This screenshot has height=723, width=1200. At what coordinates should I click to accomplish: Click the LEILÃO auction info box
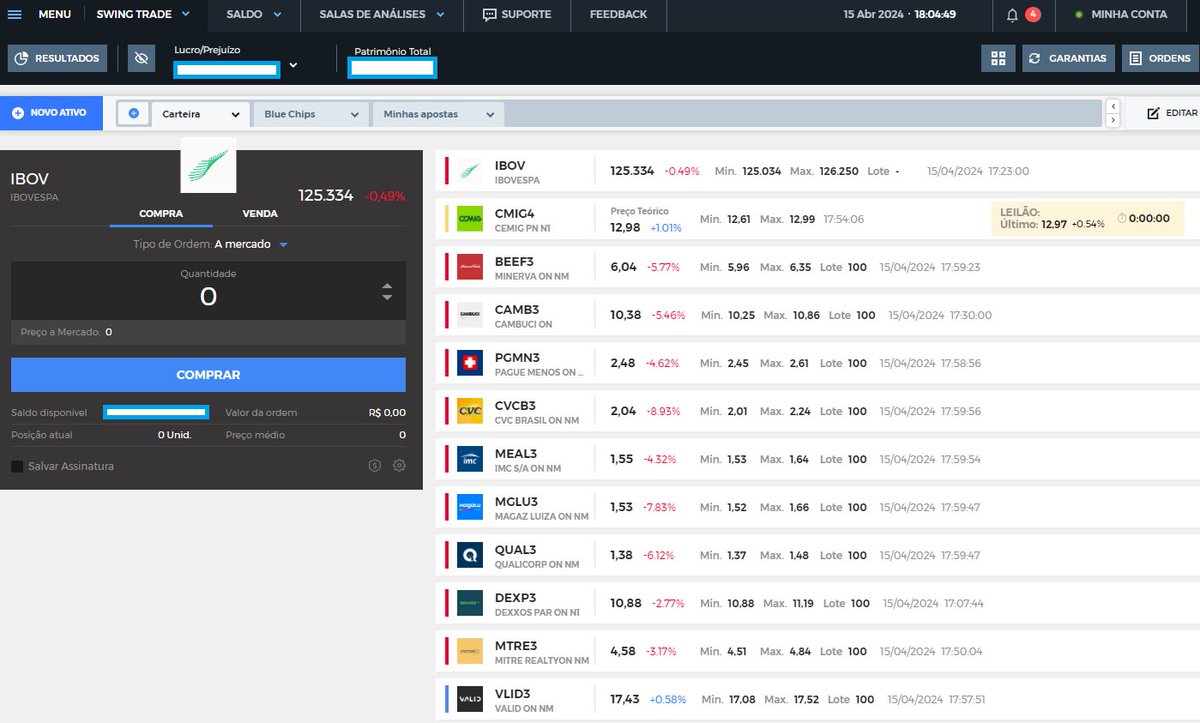(1087, 218)
